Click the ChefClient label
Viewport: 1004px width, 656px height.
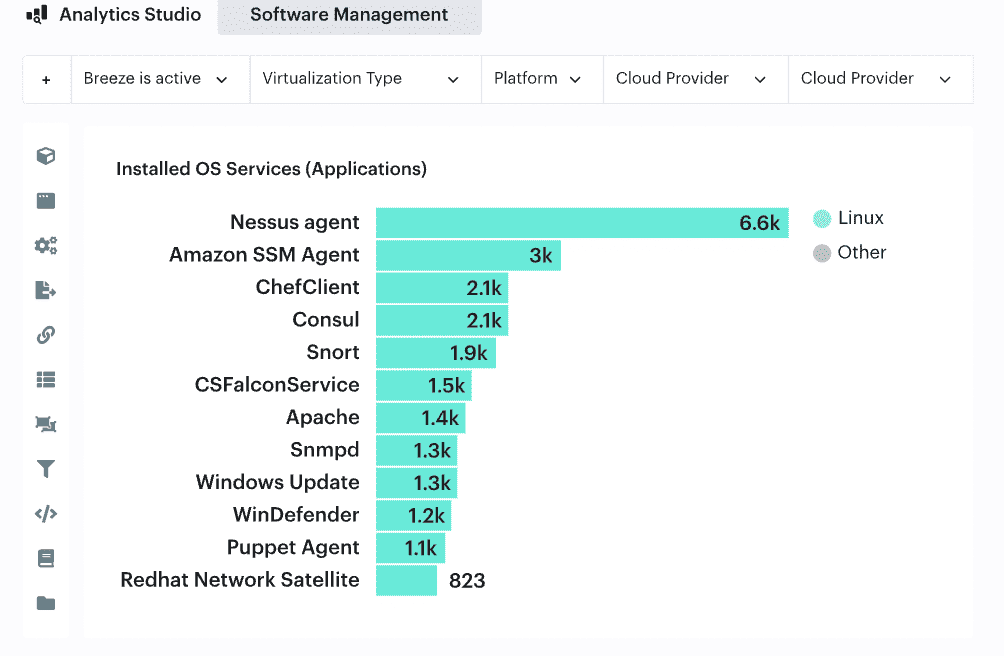click(x=307, y=287)
